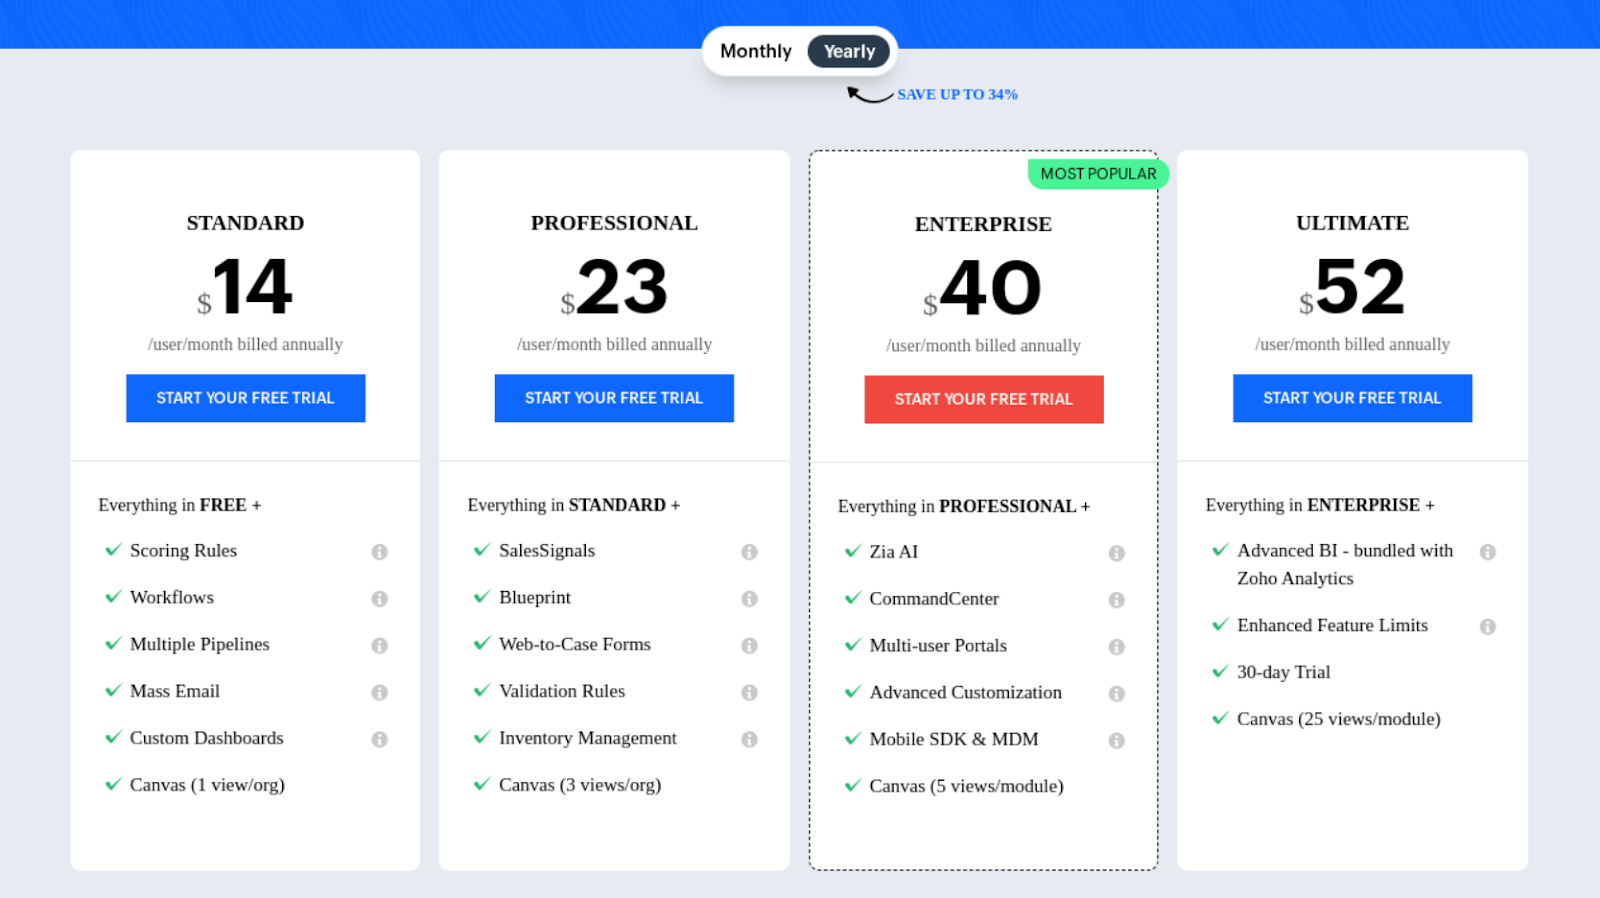Viewport: 1600px width, 898px height.
Task: Open info tooltip for Mobile SDK & MDM
Action: click(x=1116, y=741)
